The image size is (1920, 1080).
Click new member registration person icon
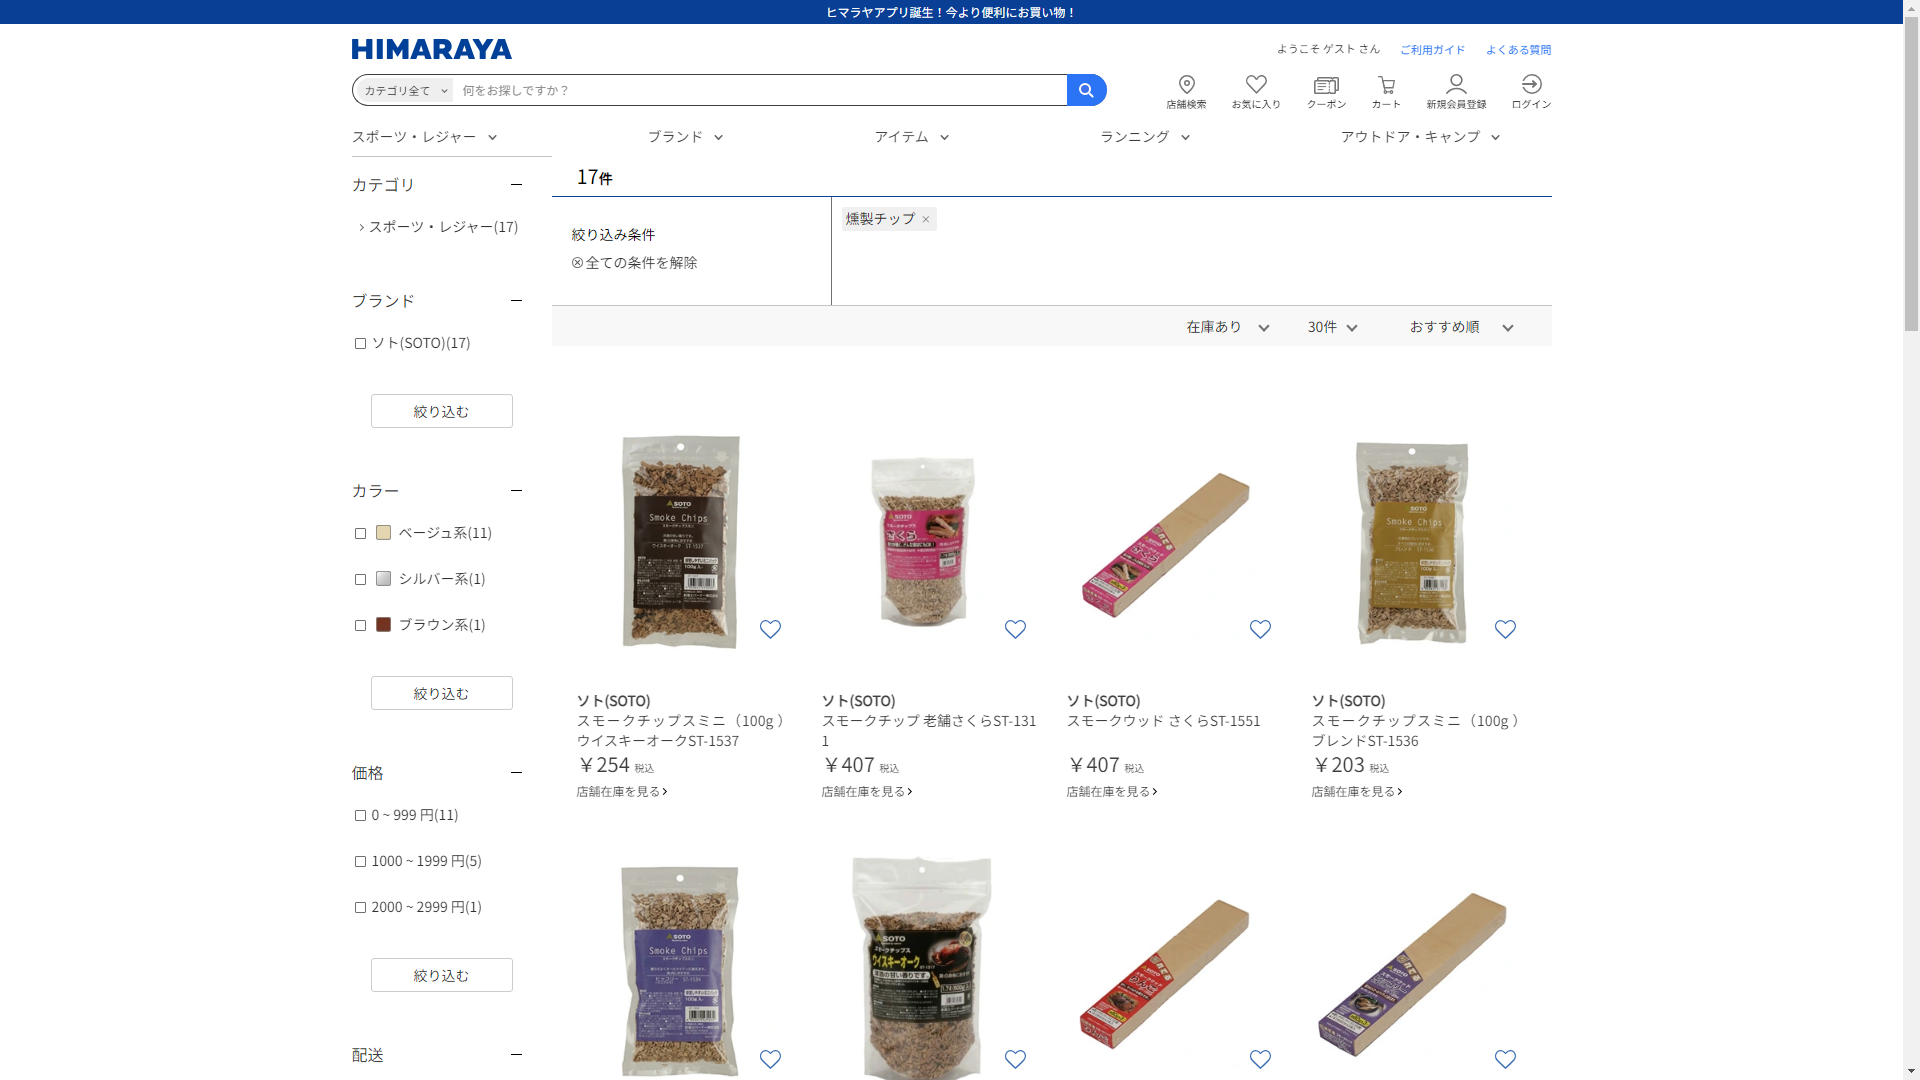click(x=1456, y=84)
